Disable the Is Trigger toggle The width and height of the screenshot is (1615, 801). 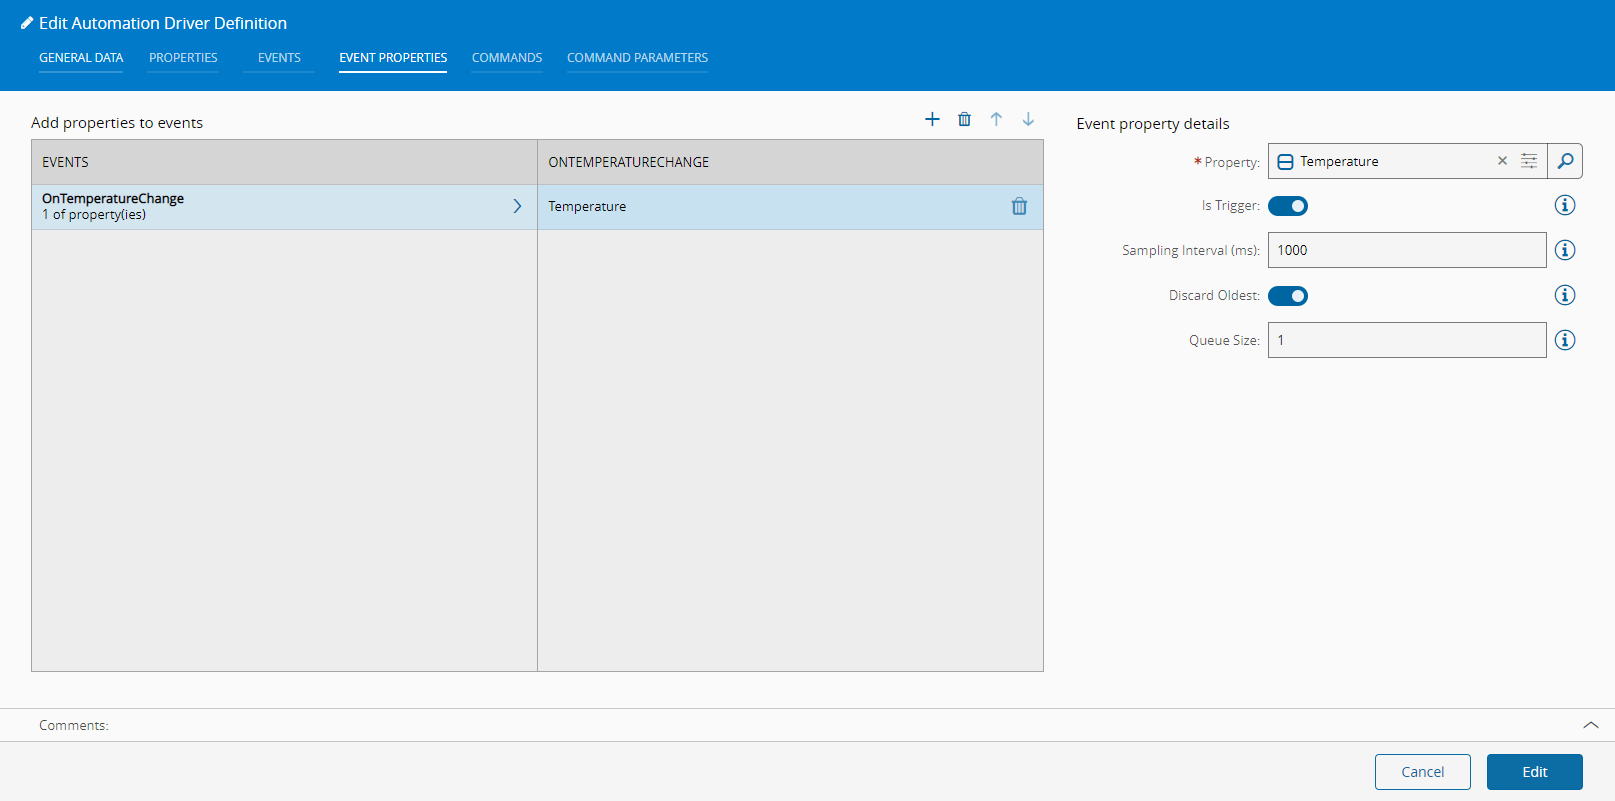click(1288, 206)
